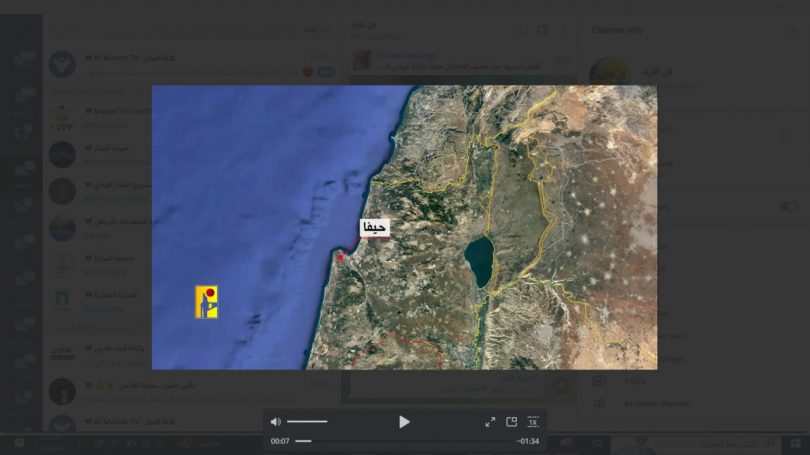The width and height of the screenshot is (810, 455).
Task: Search within the open Telegram channel
Action: 518,30
